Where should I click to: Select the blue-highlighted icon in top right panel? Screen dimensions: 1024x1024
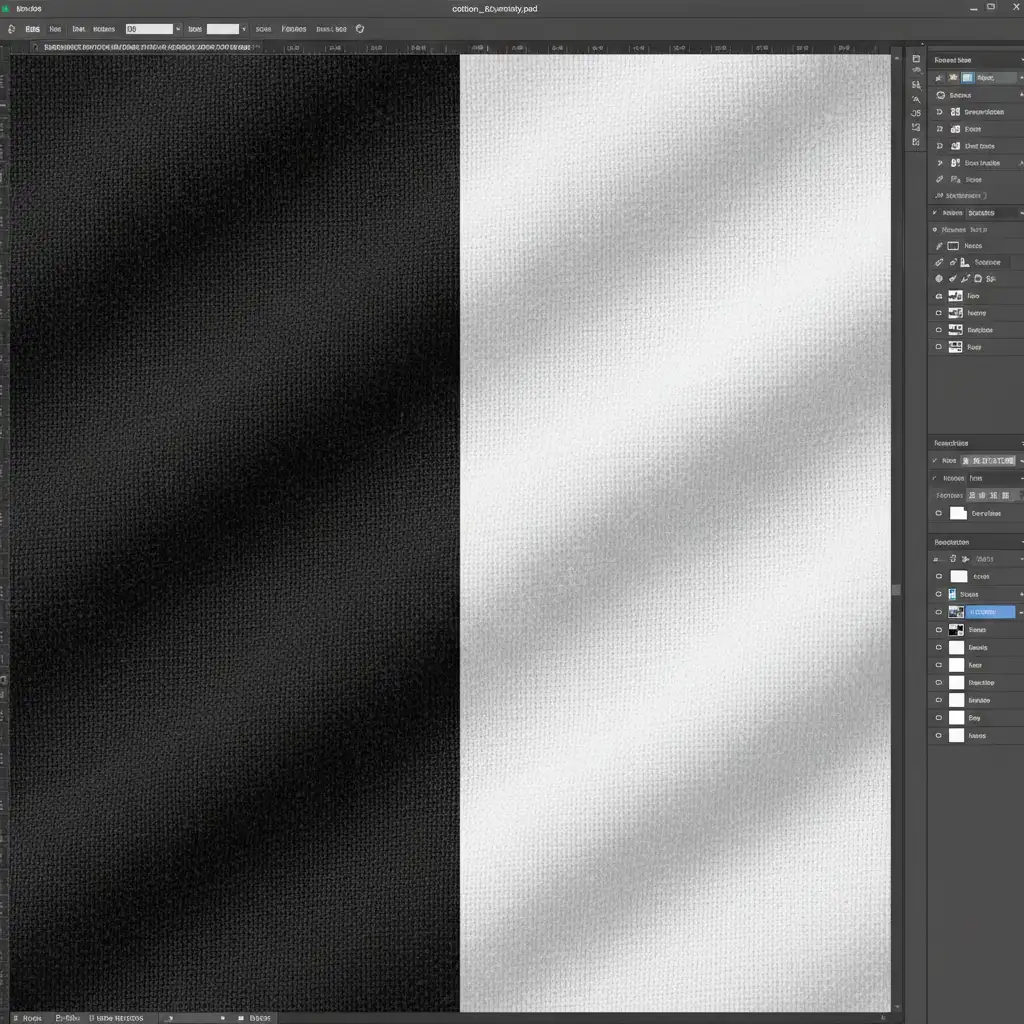(x=966, y=77)
